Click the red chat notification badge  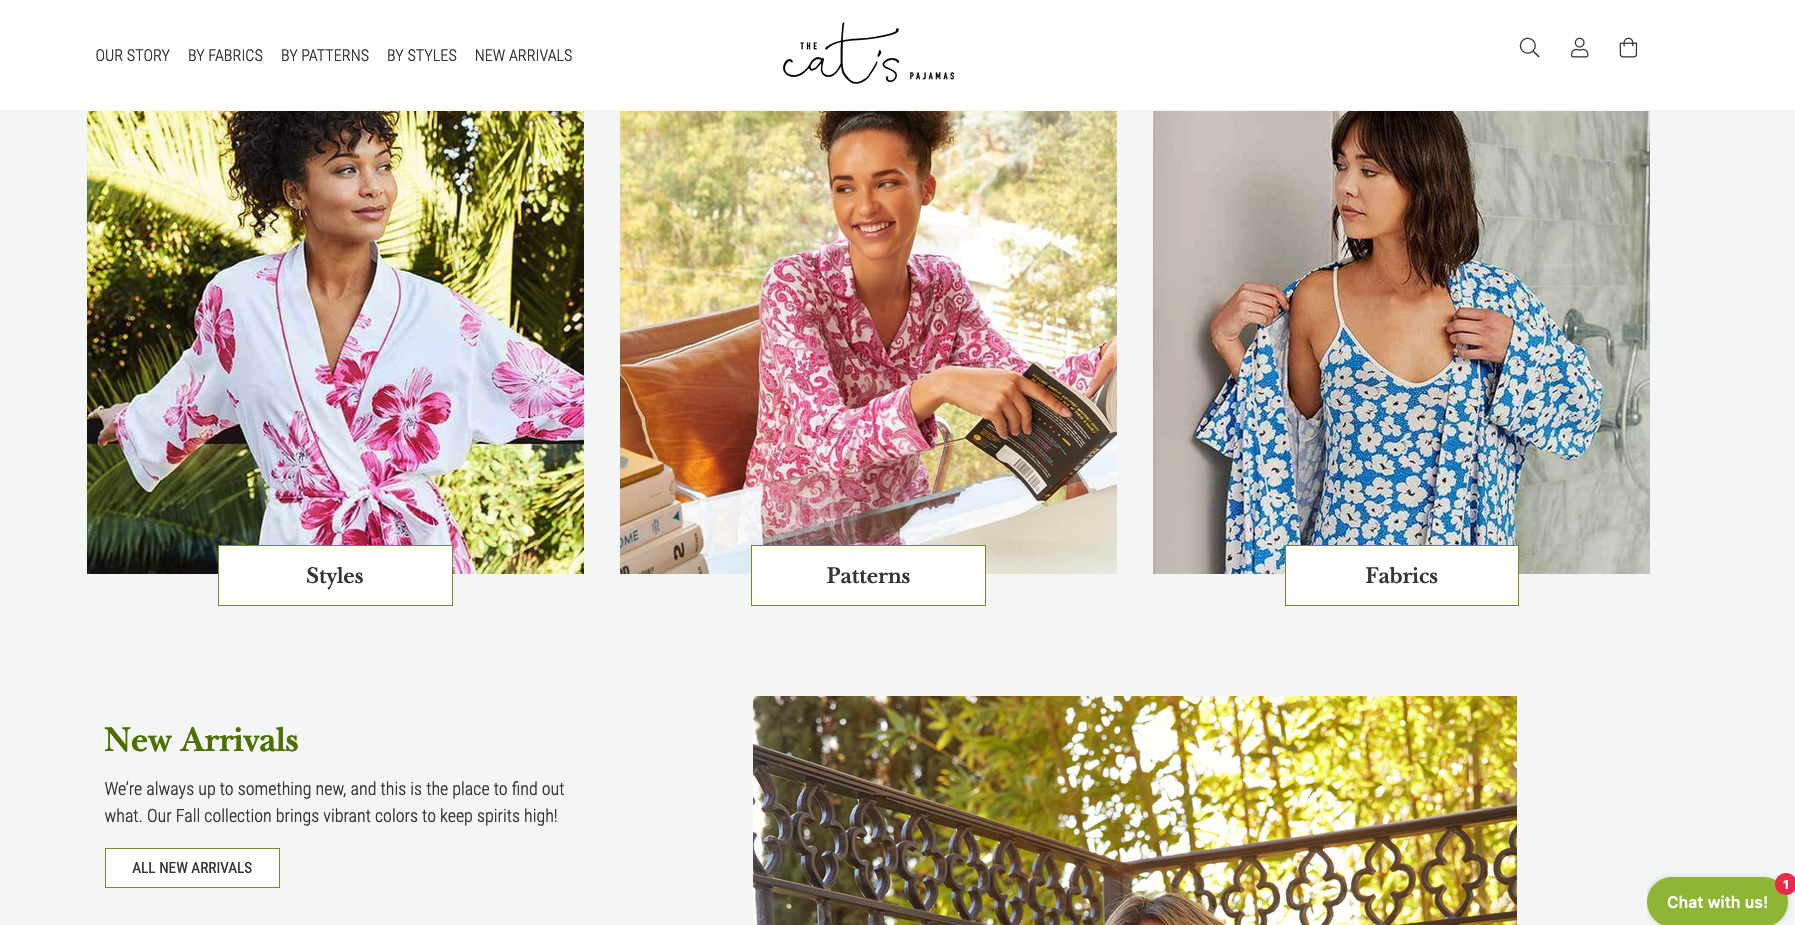pos(1785,884)
